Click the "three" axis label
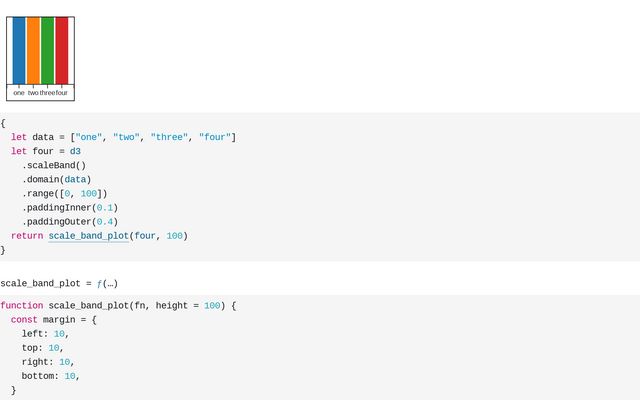The image size is (640, 400). 47,93
